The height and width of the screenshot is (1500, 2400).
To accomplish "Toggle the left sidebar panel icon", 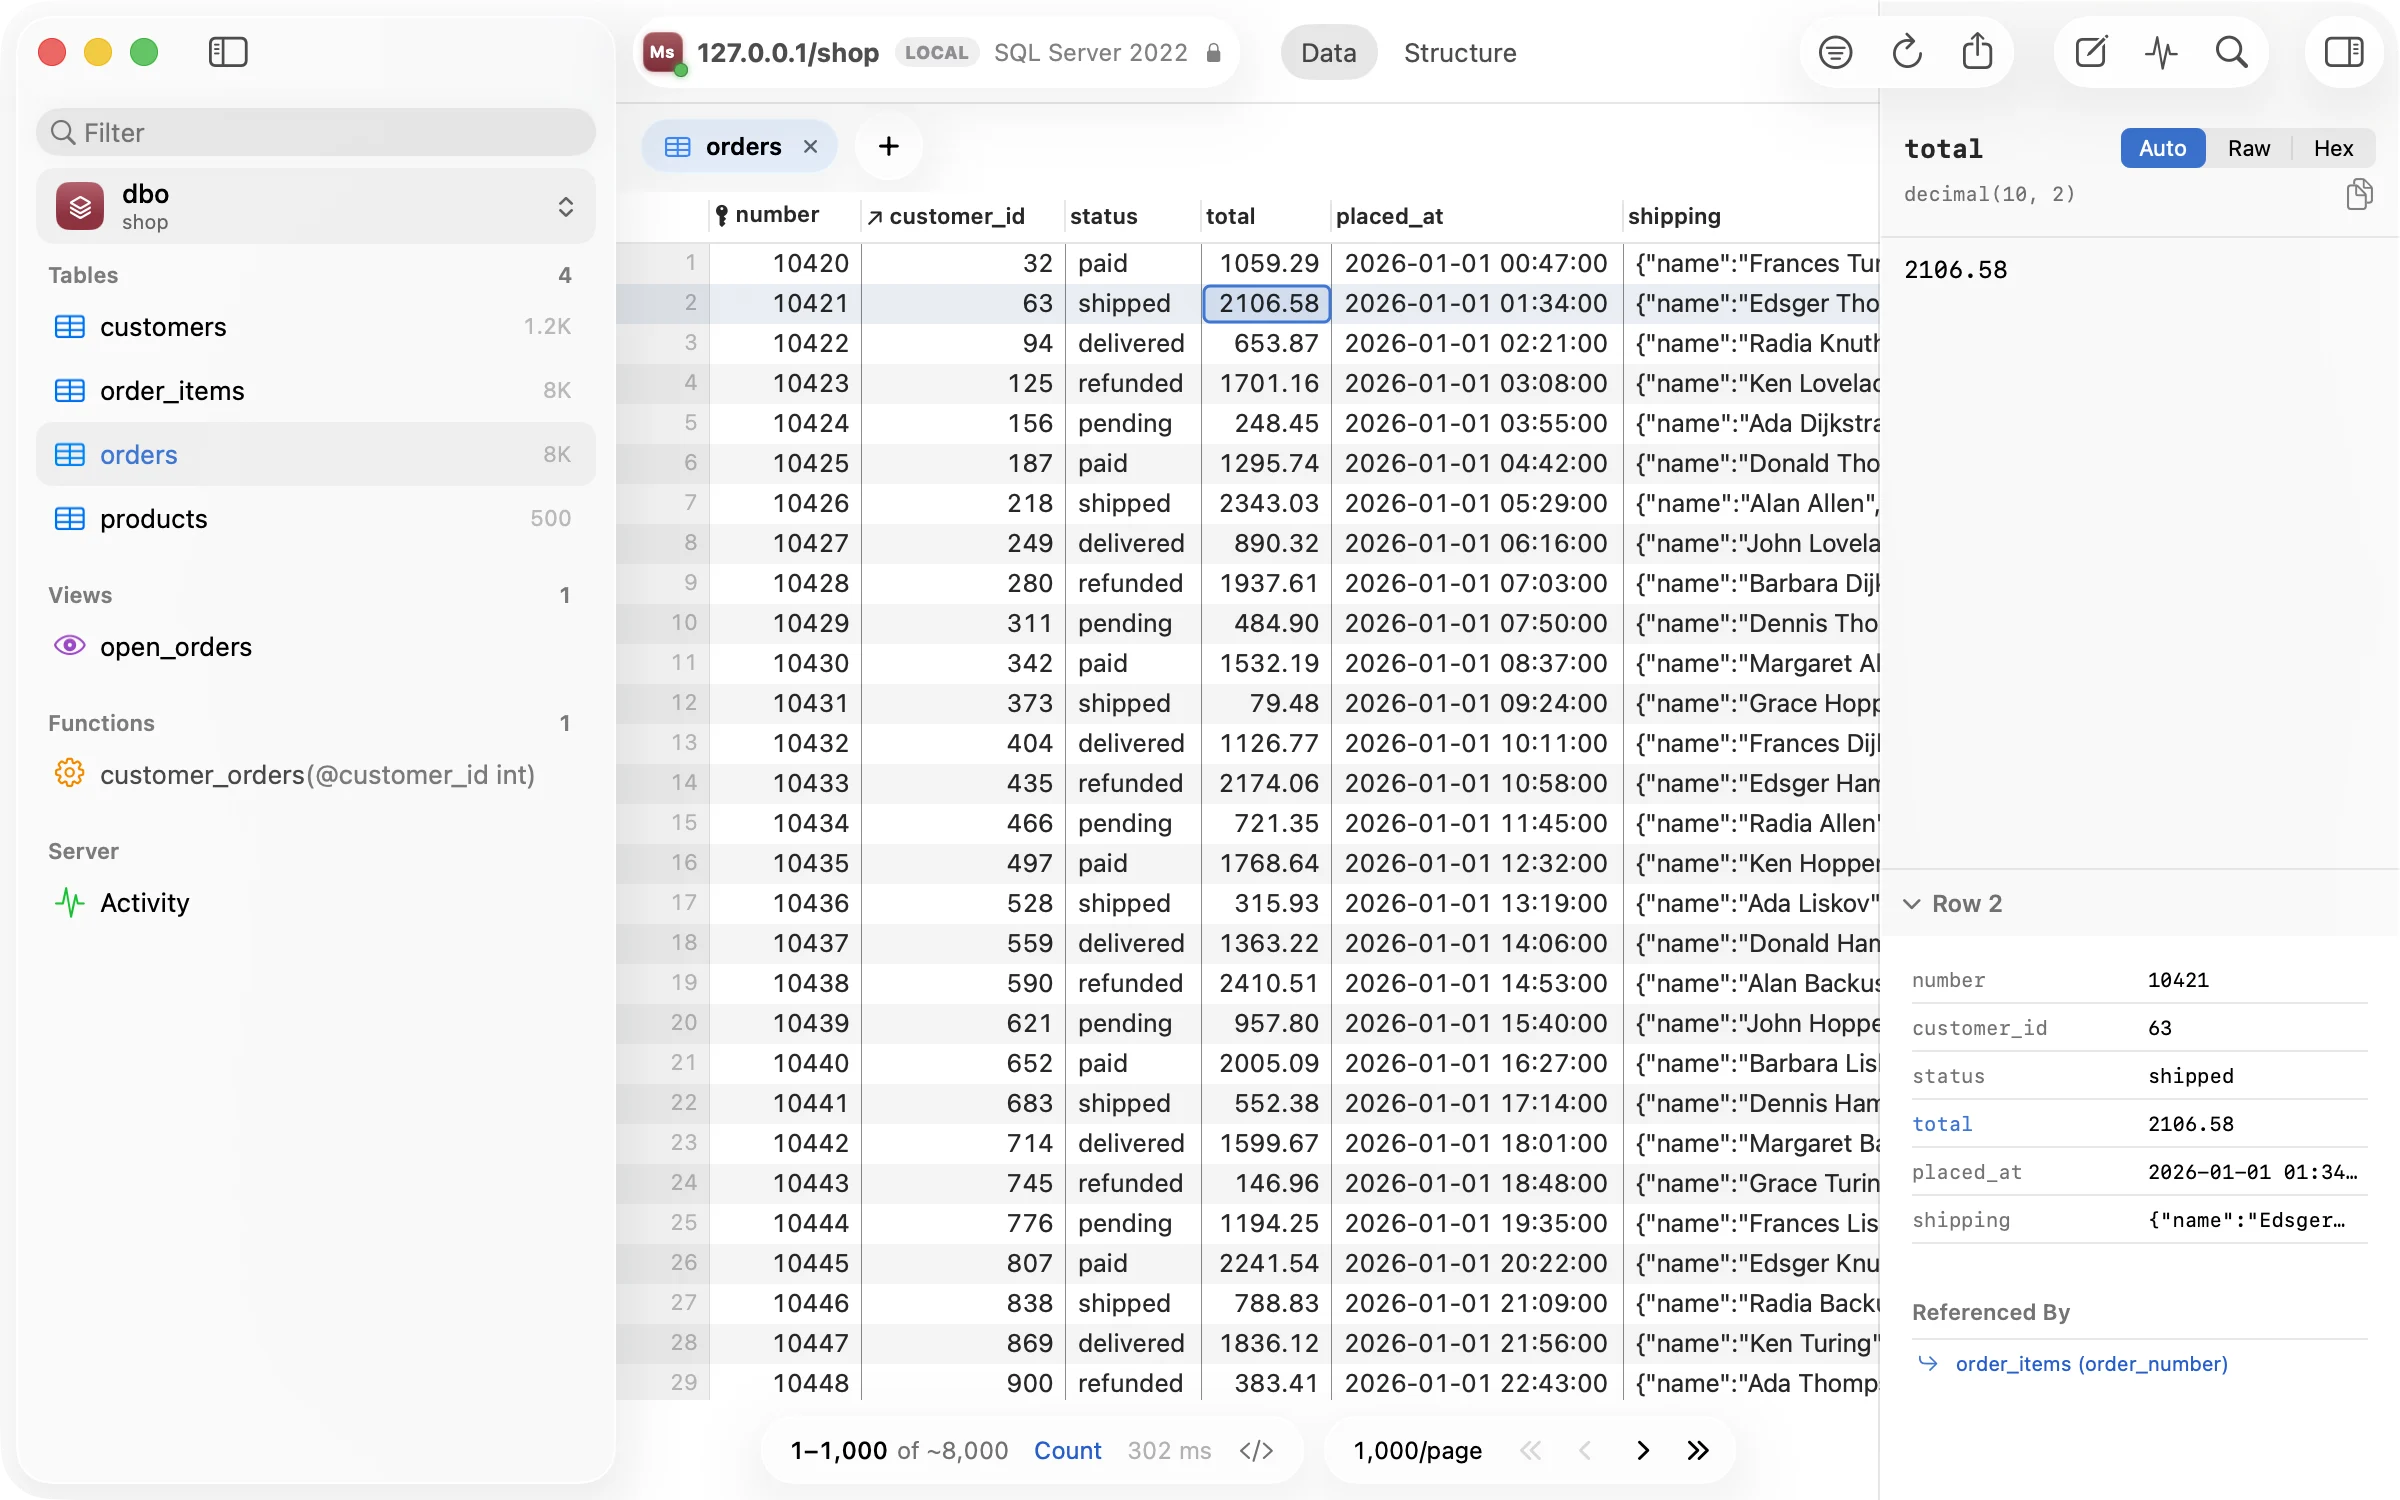I will pyautogui.click(x=228, y=52).
